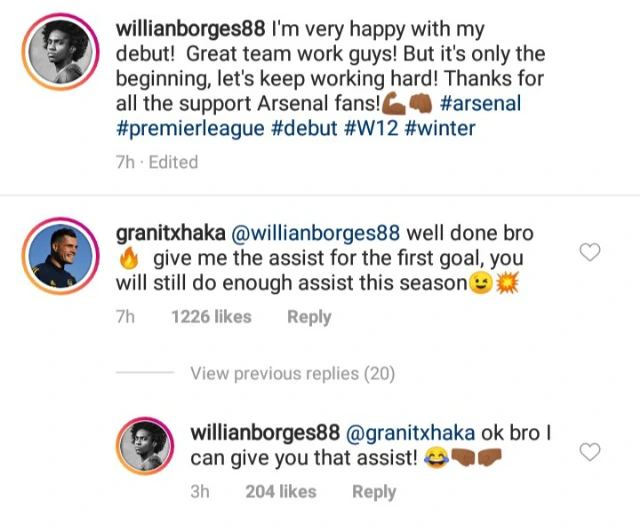Reply to granitxhaka's comment
The width and height of the screenshot is (640, 531).
(x=309, y=317)
